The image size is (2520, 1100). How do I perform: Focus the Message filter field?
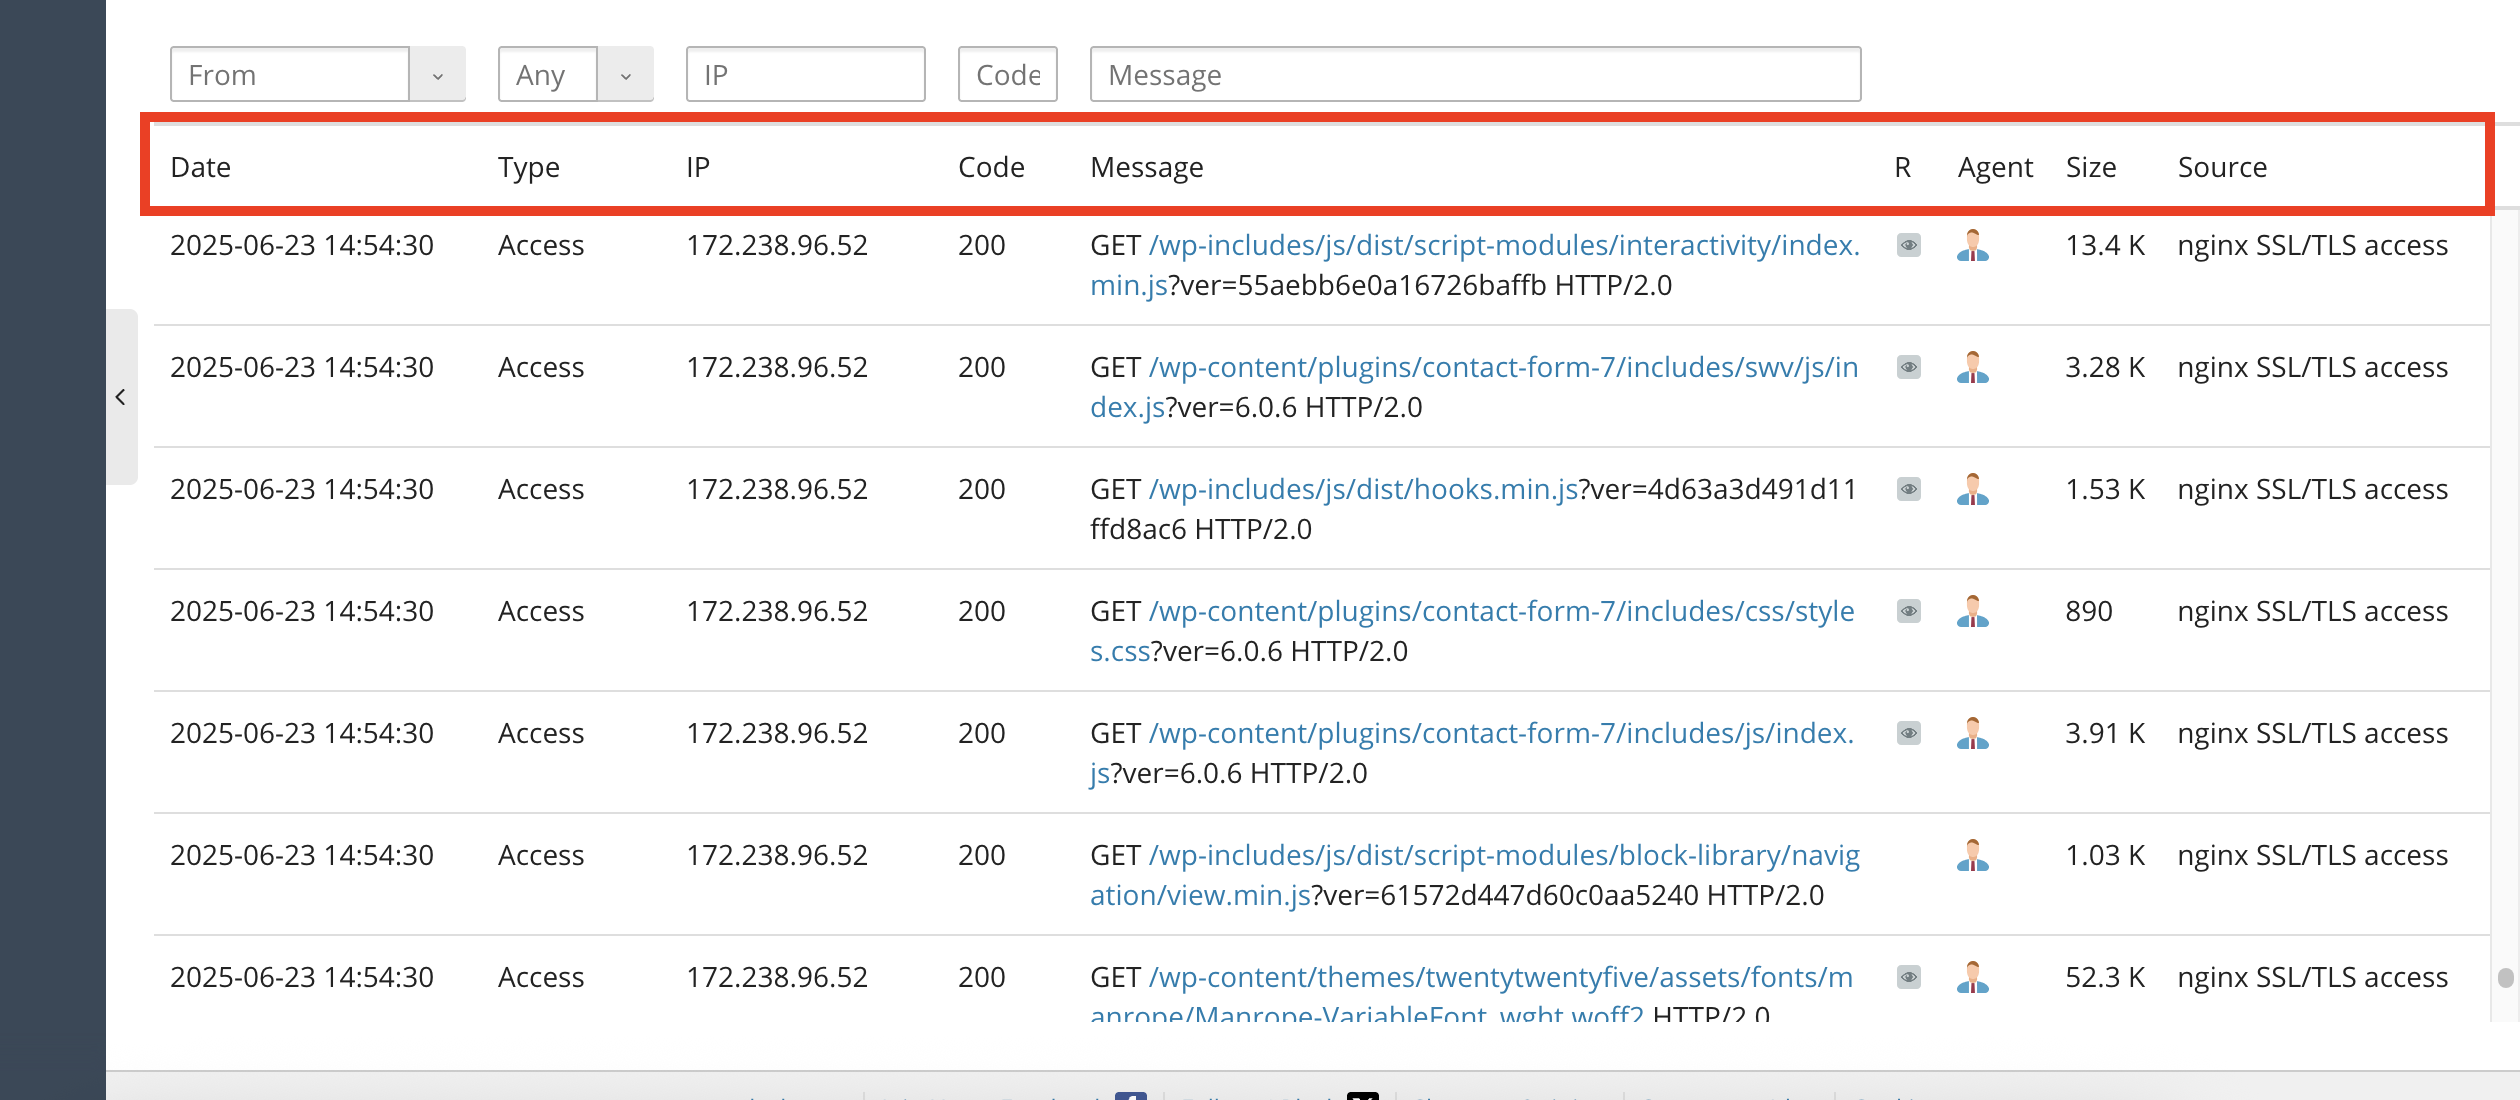point(1475,75)
